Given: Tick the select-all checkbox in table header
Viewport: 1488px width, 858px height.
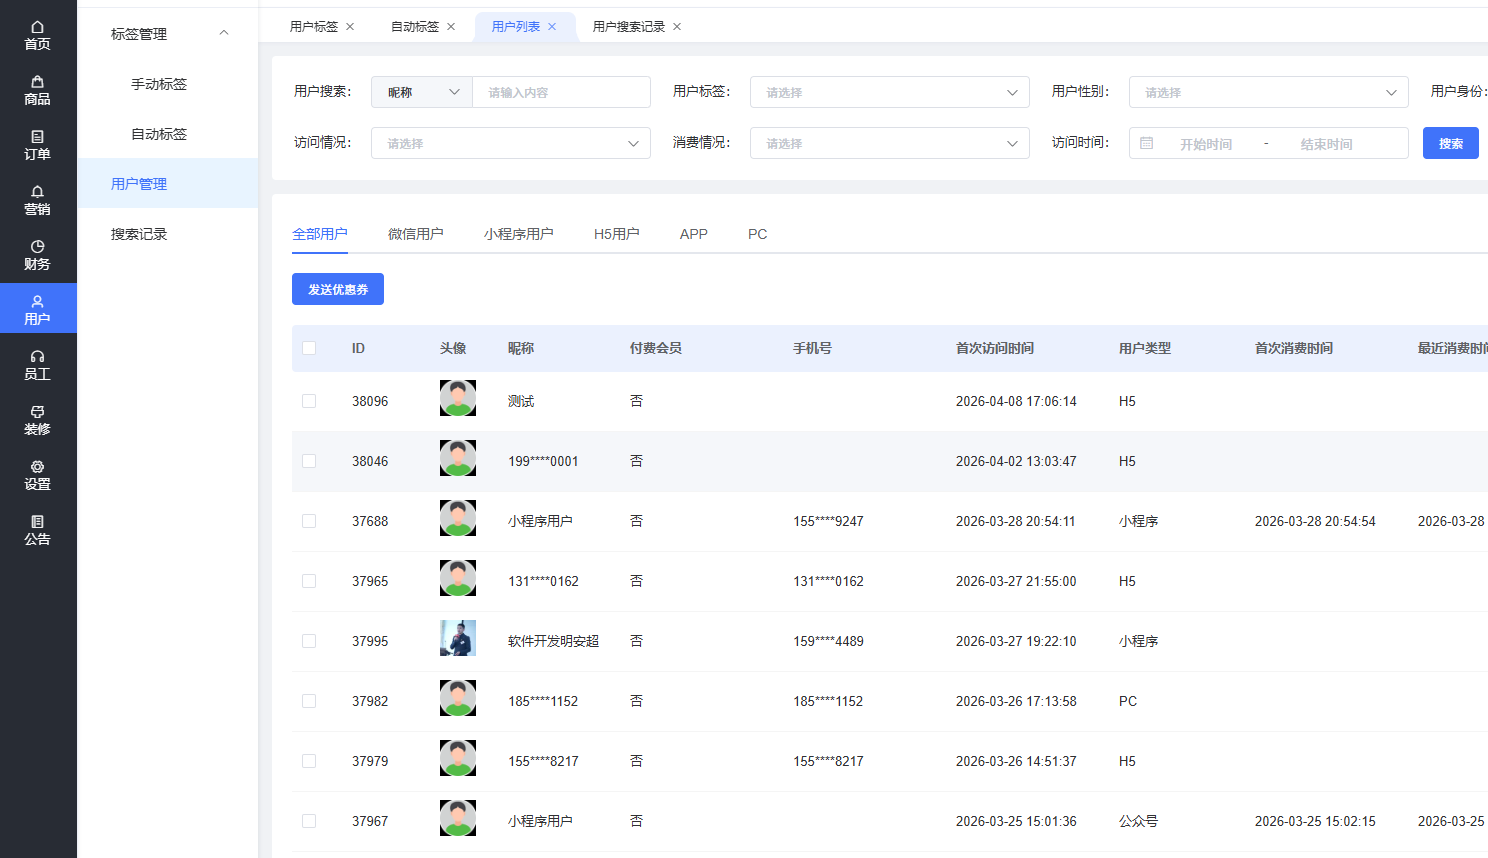Looking at the screenshot, I should click(309, 348).
